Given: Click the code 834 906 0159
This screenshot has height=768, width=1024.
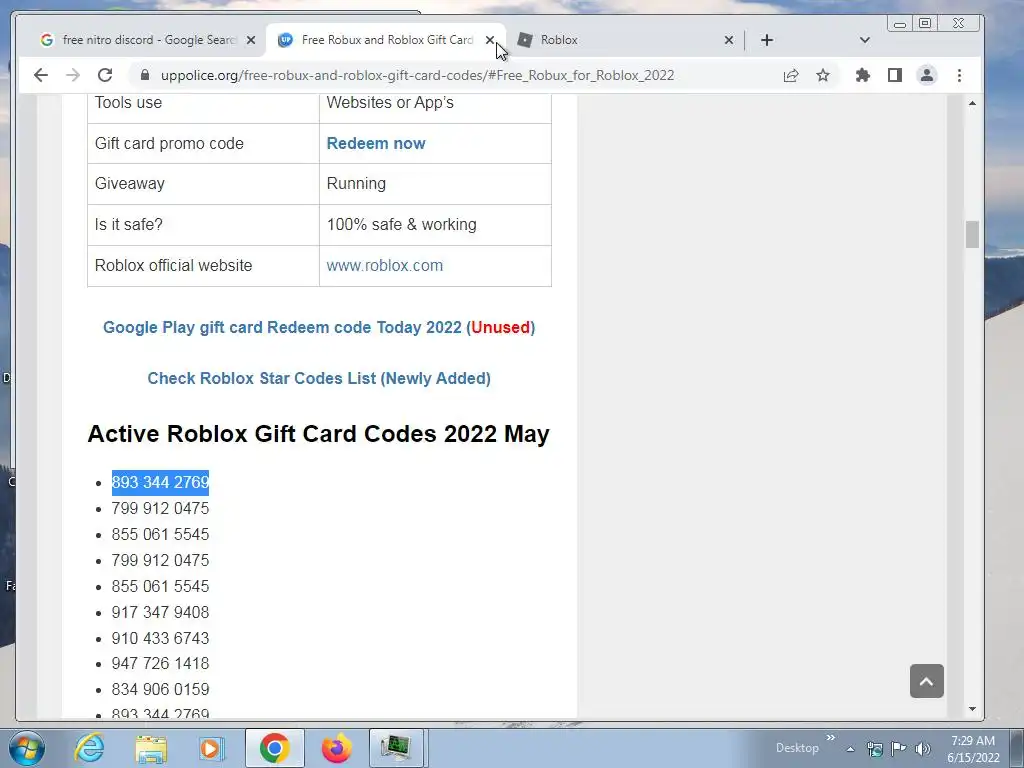Looking at the screenshot, I should (x=160, y=690).
